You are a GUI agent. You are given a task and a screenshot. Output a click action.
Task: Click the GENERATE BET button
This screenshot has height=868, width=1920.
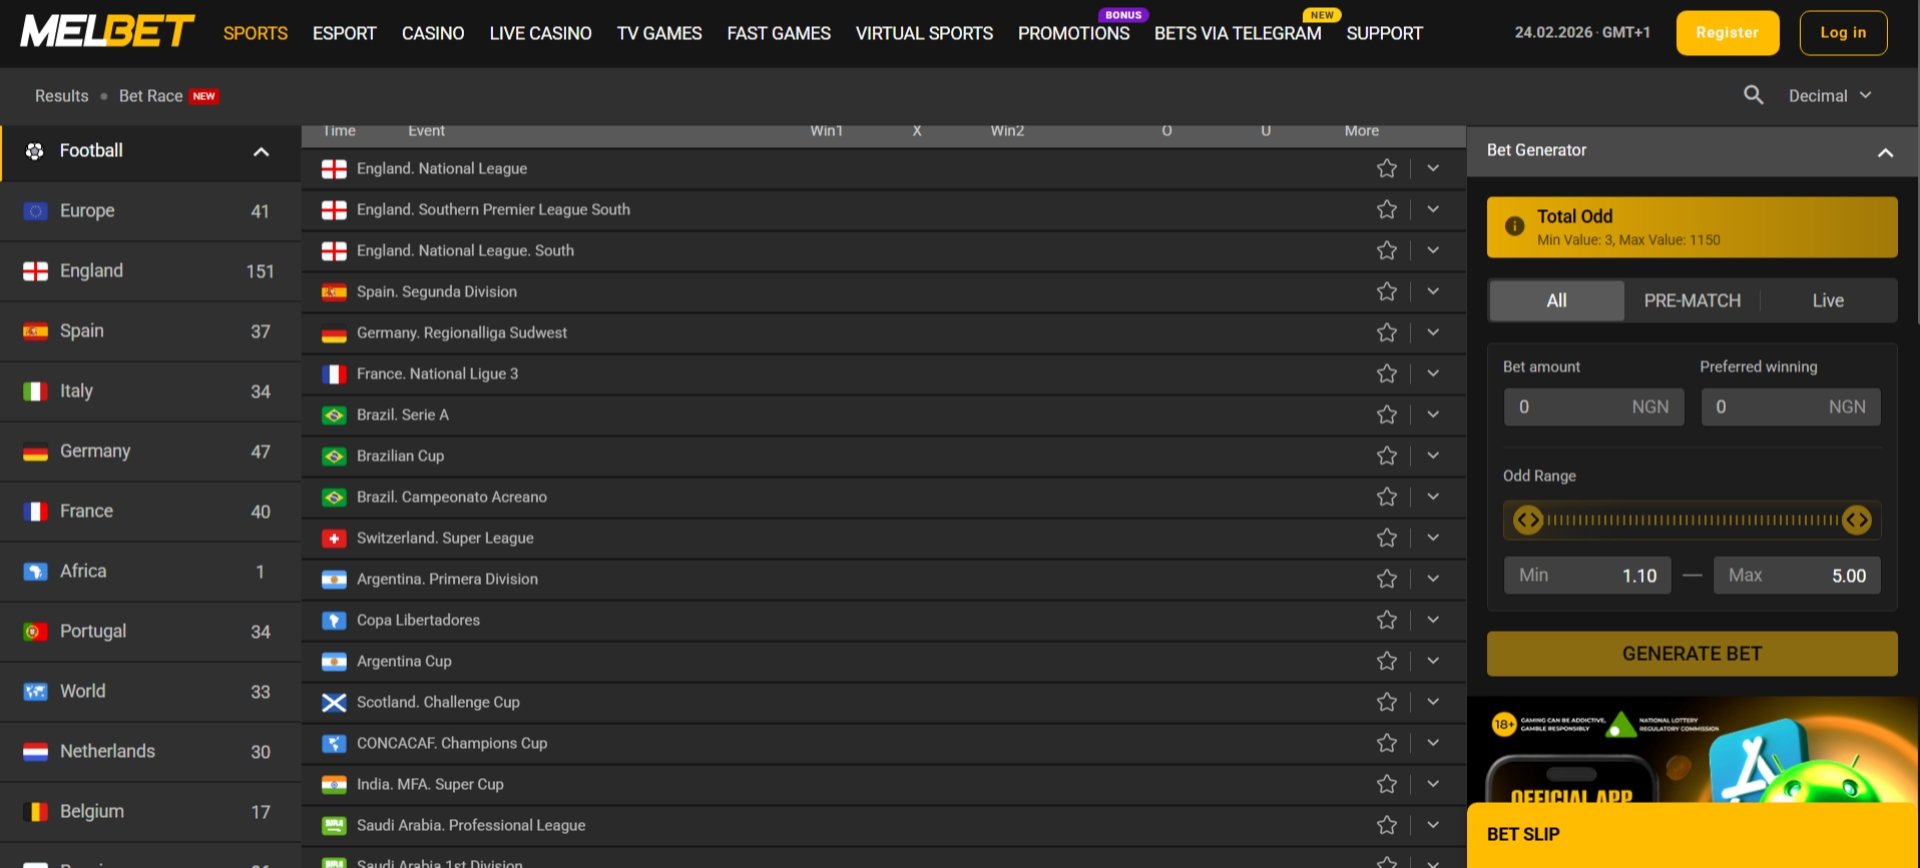coord(1692,653)
